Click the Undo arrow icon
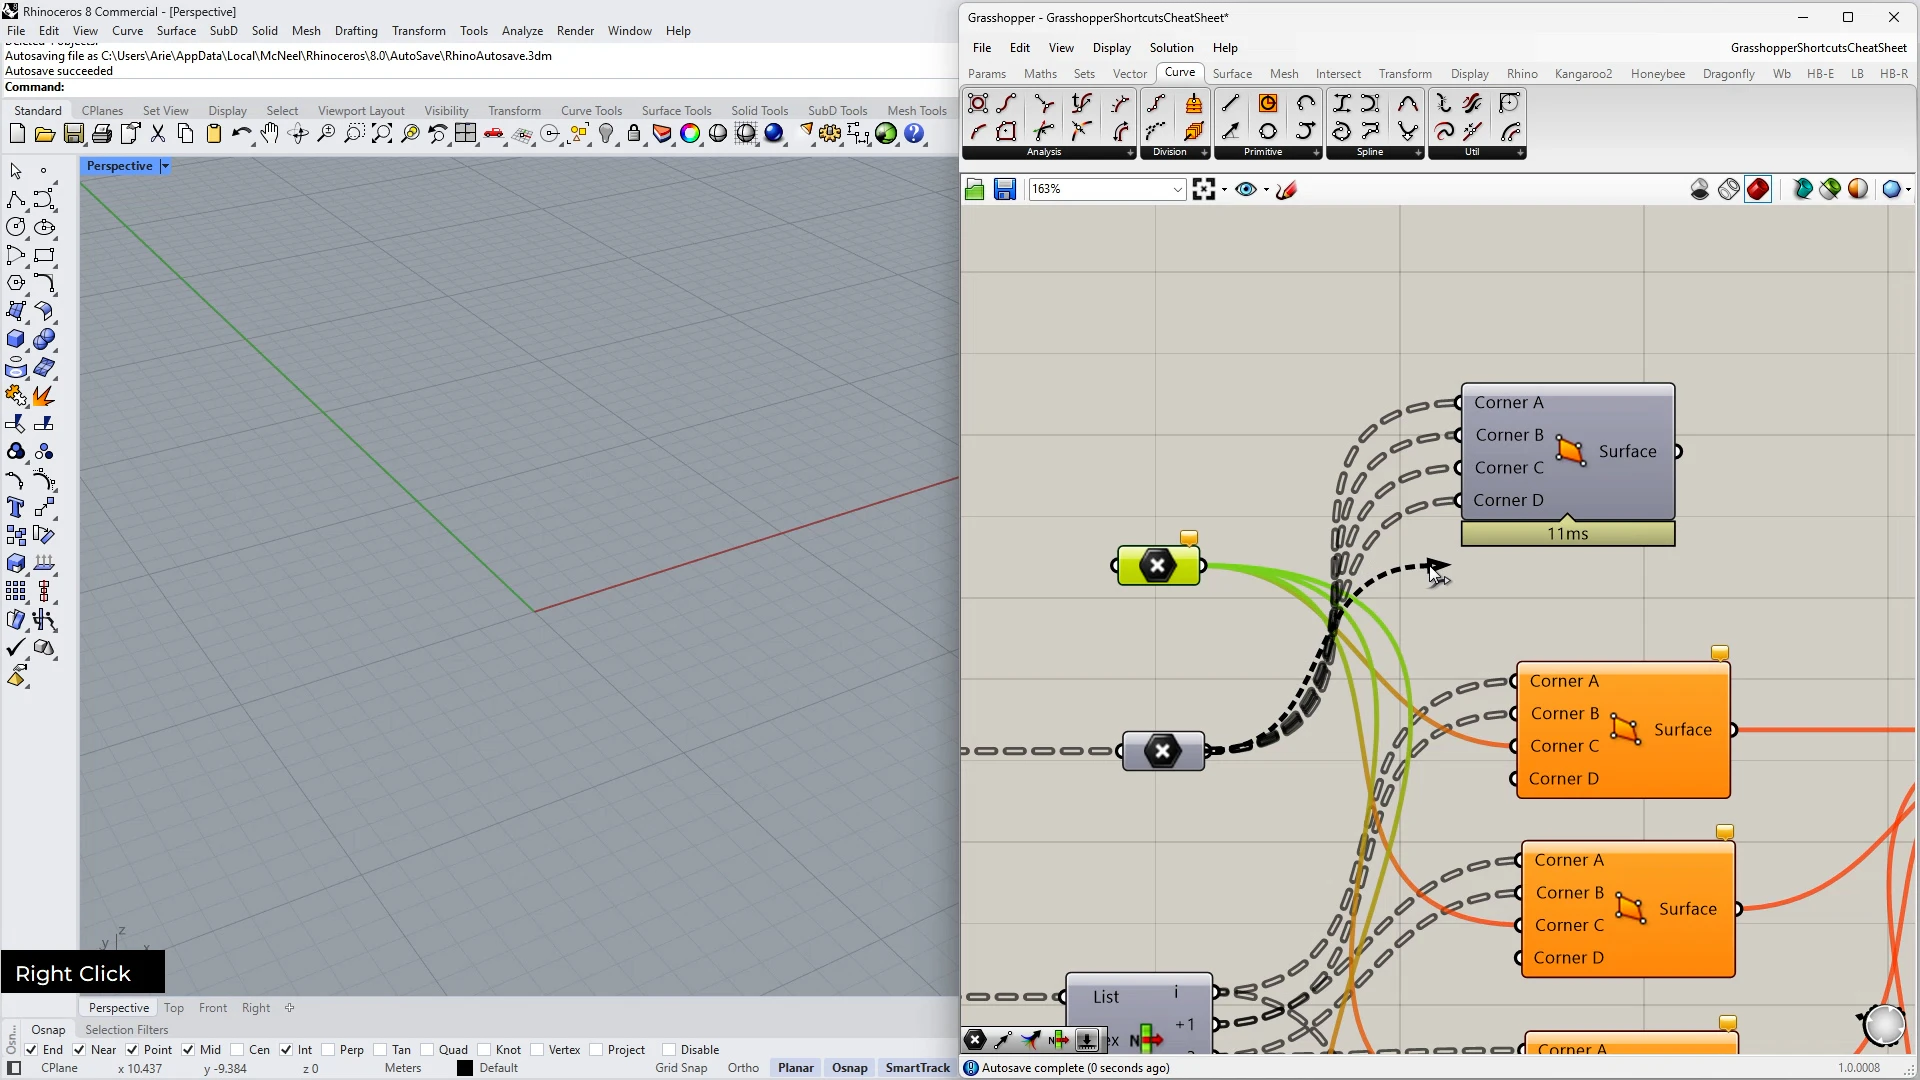 point(240,134)
